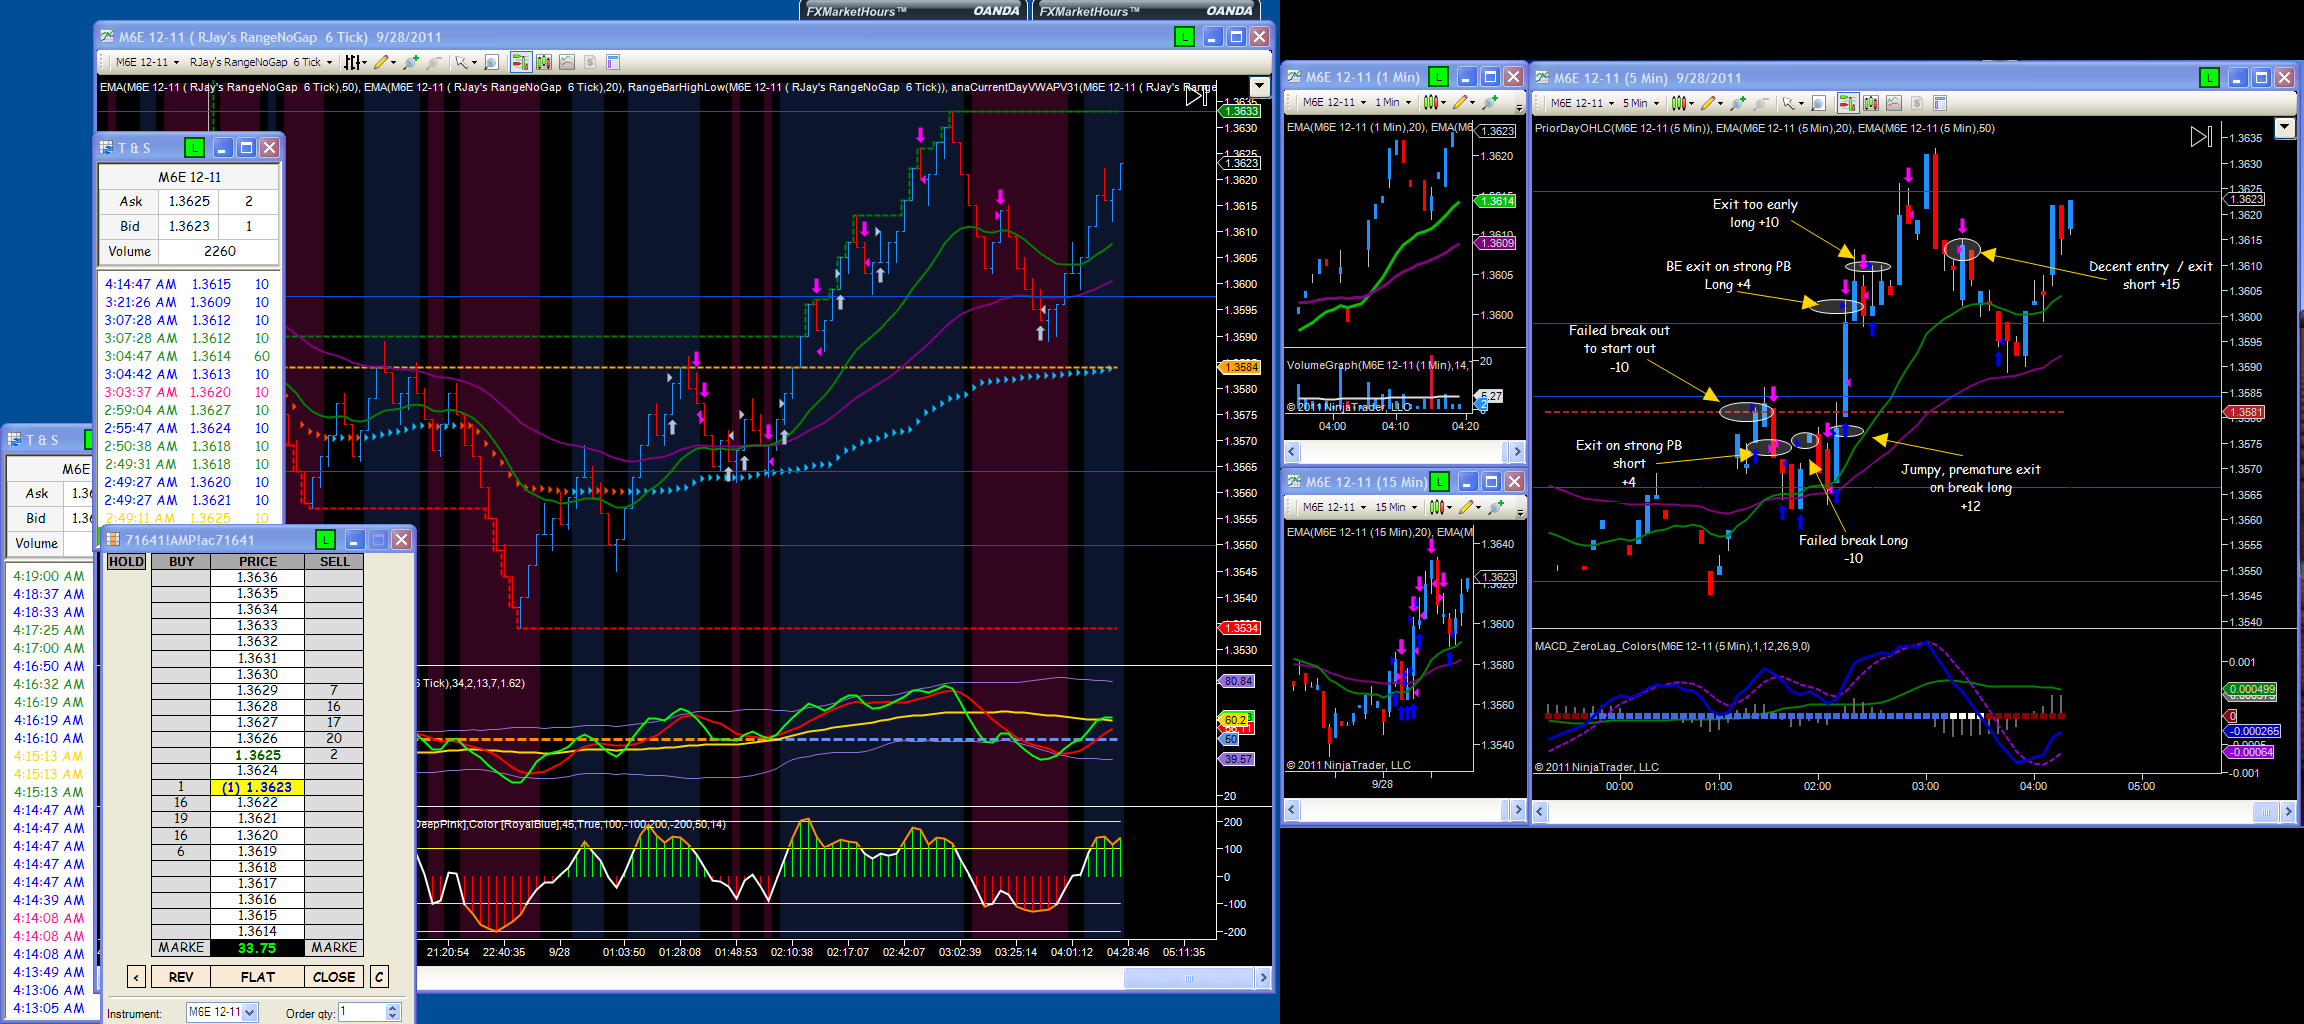Click the sell MARKE button in DOM
The width and height of the screenshot is (2304, 1024).
point(334,947)
